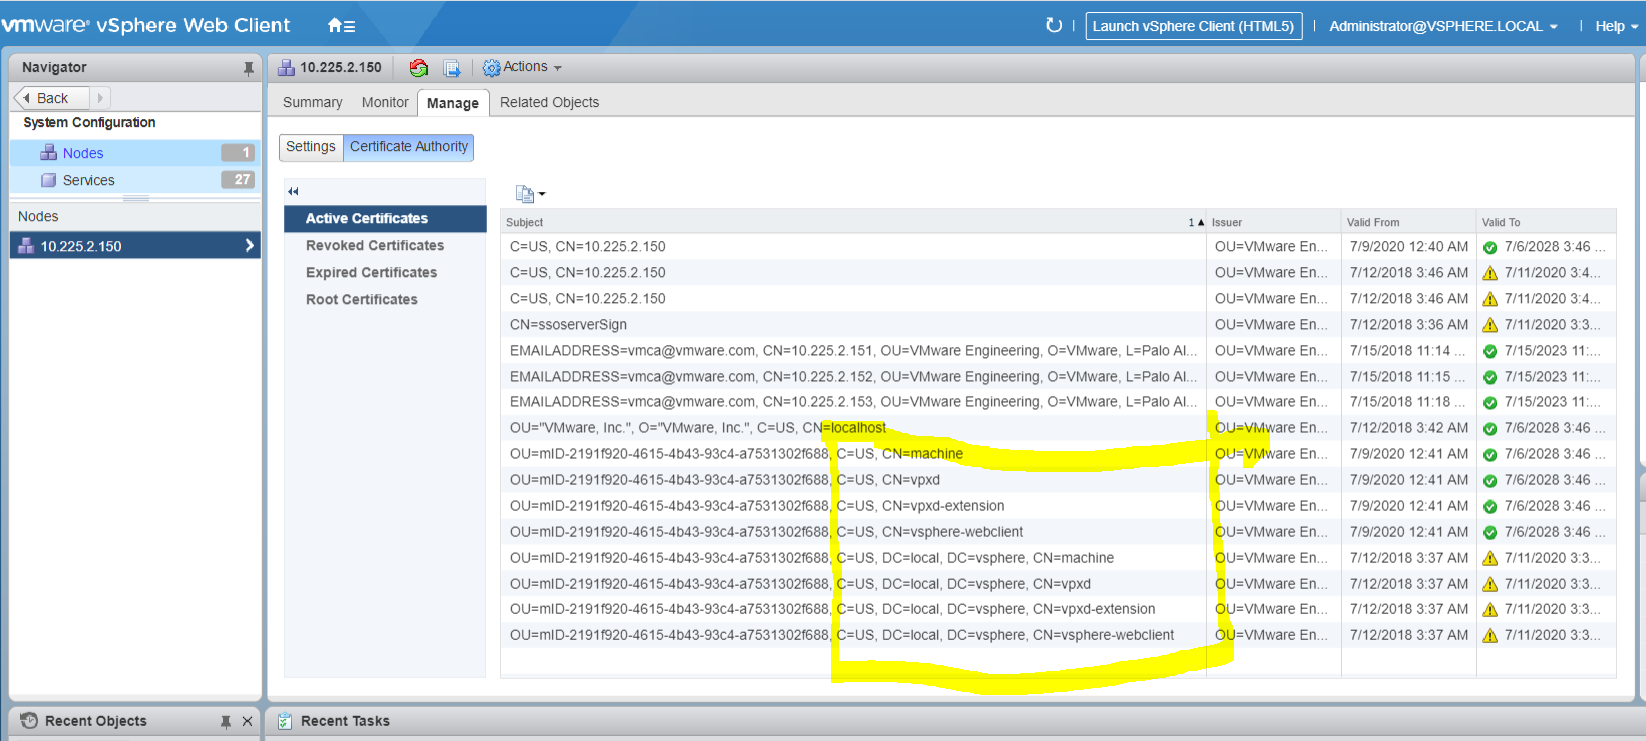1646x741 pixels.
Task: Select certificate with CN=10.225.2.153
Action: pos(1058,402)
